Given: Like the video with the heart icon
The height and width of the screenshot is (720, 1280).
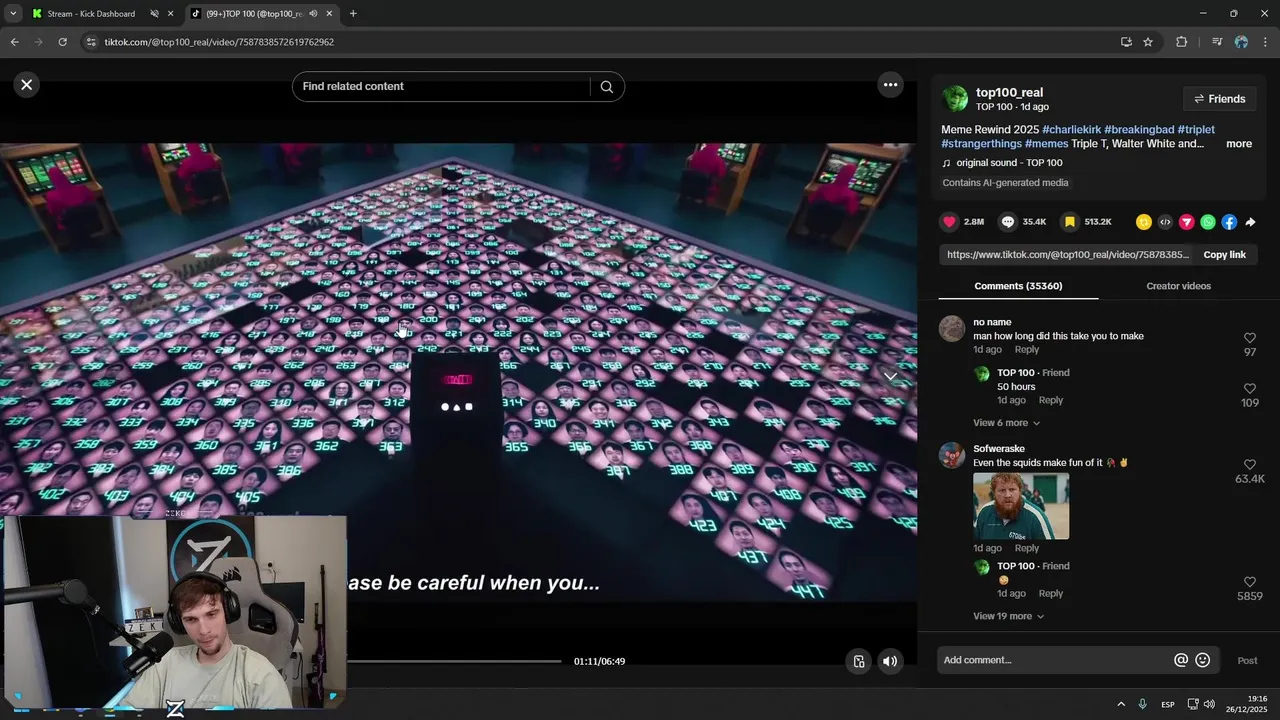Looking at the screenshot, I should coord(949,222).
